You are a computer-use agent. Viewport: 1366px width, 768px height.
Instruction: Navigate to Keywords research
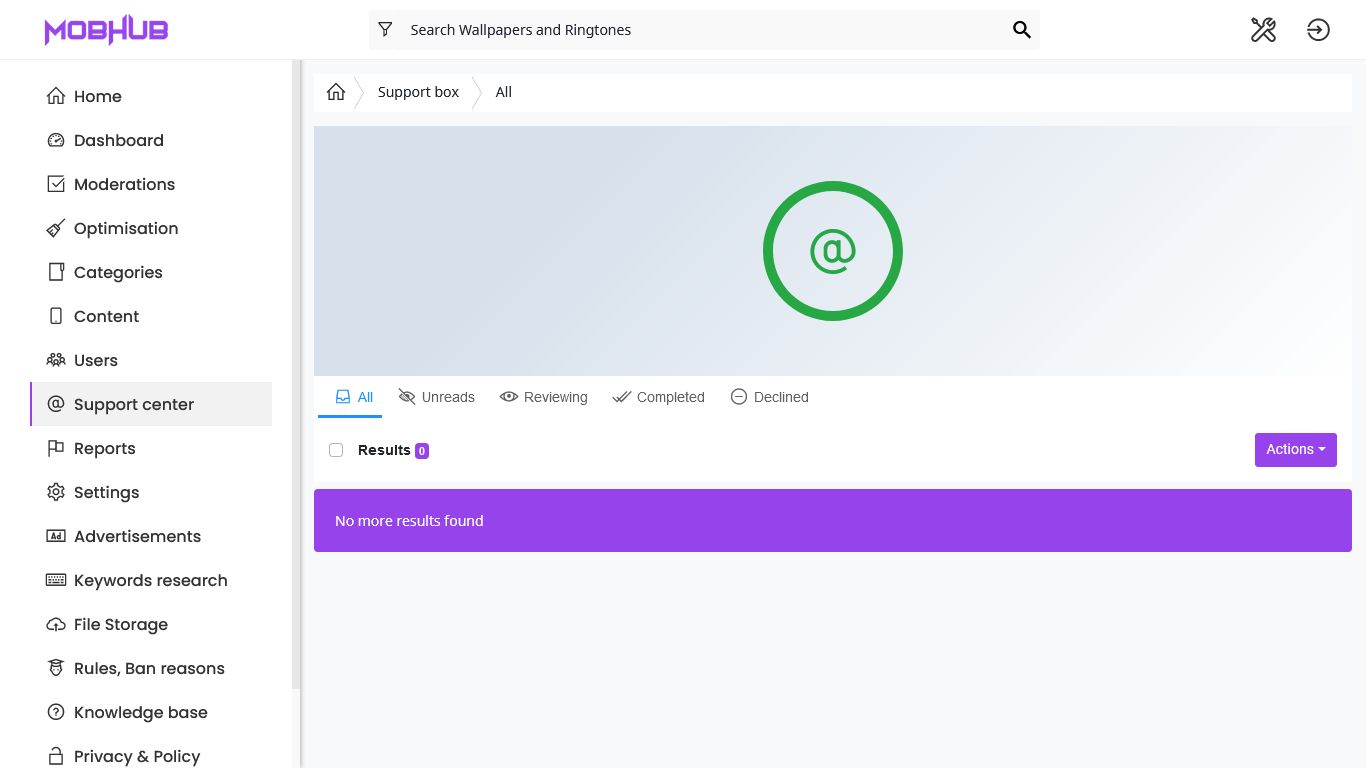pyautogui.click(x=150, y=580)
